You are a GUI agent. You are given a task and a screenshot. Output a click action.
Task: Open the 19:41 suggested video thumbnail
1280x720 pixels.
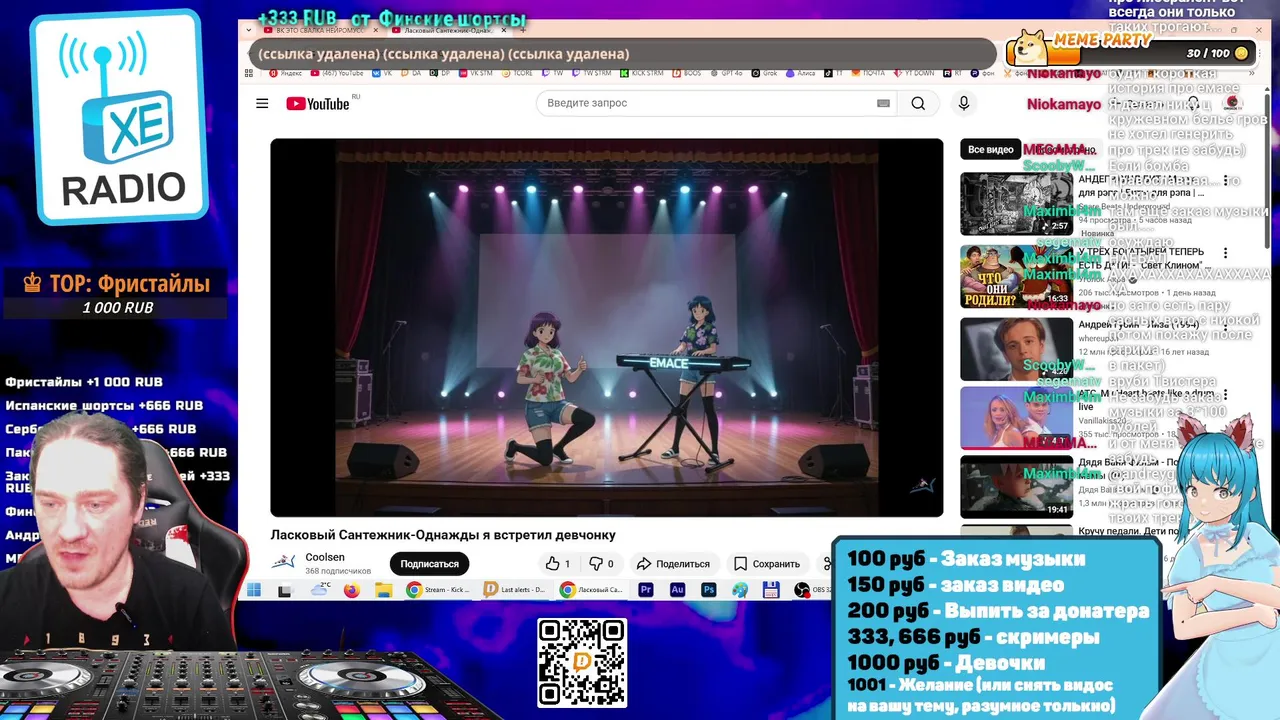[1016, 487]
